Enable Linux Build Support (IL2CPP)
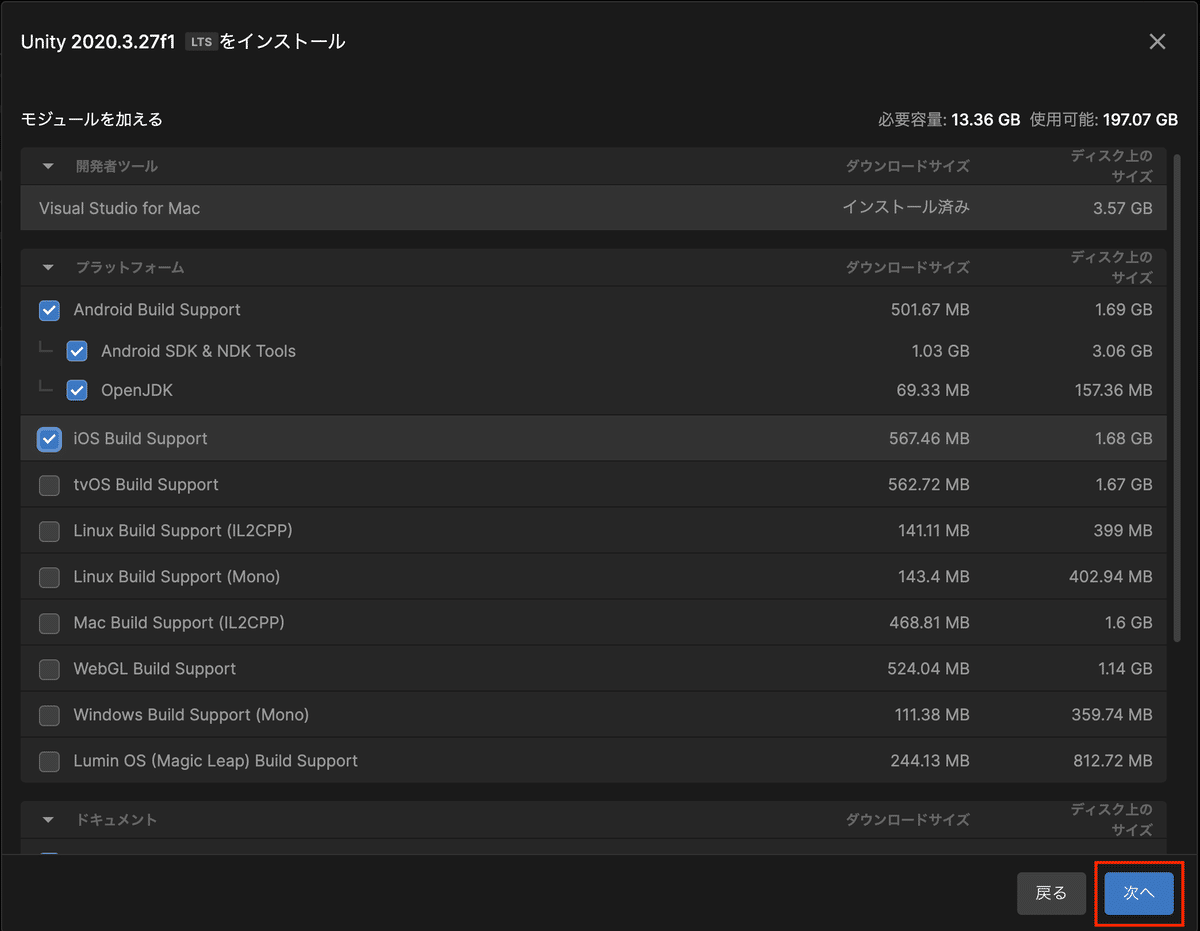The image size is (1200, 931). pos(49,531)
